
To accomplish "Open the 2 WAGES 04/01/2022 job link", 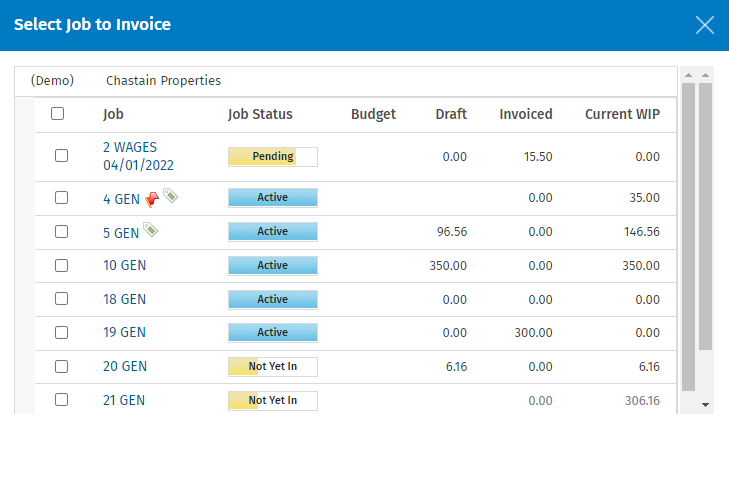I will click(x=137, y=156).
